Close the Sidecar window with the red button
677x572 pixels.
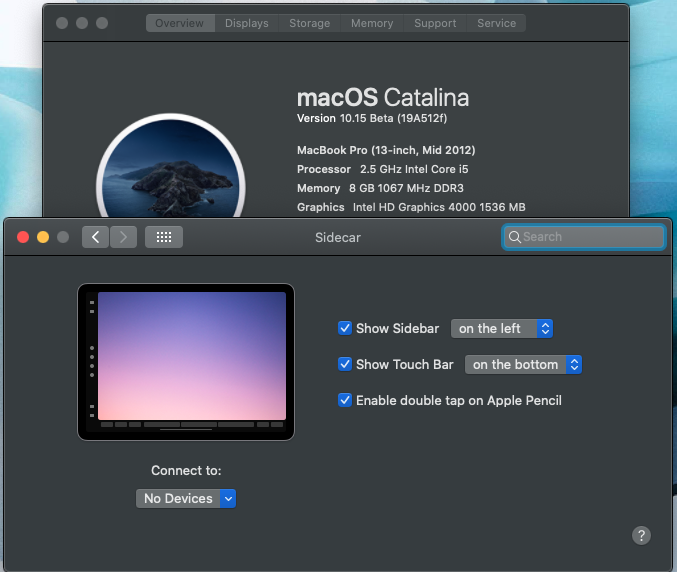point(23,237)
